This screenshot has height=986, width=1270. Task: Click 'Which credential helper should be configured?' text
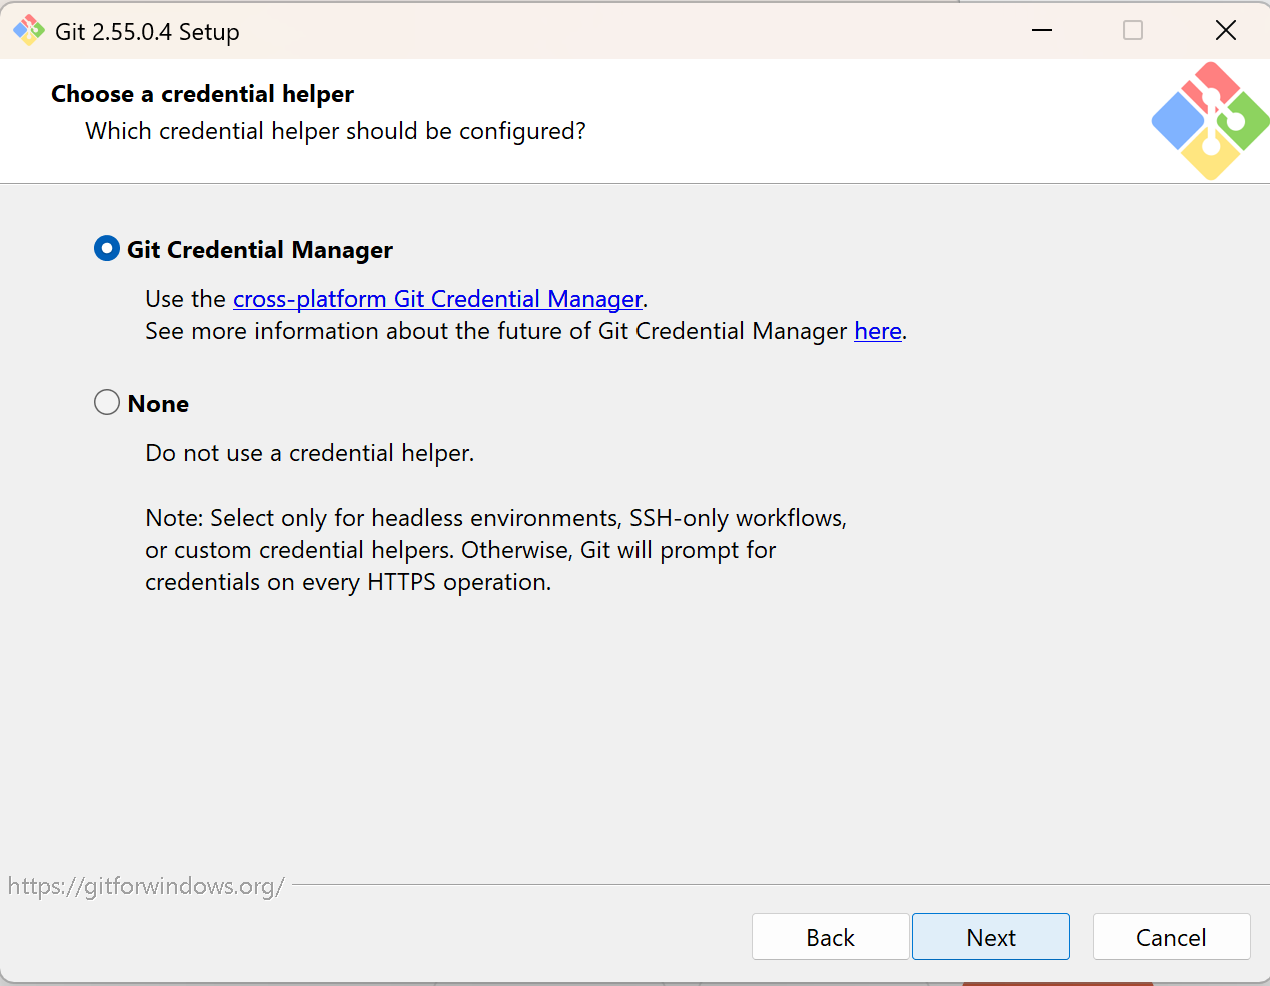coord(335,131)
